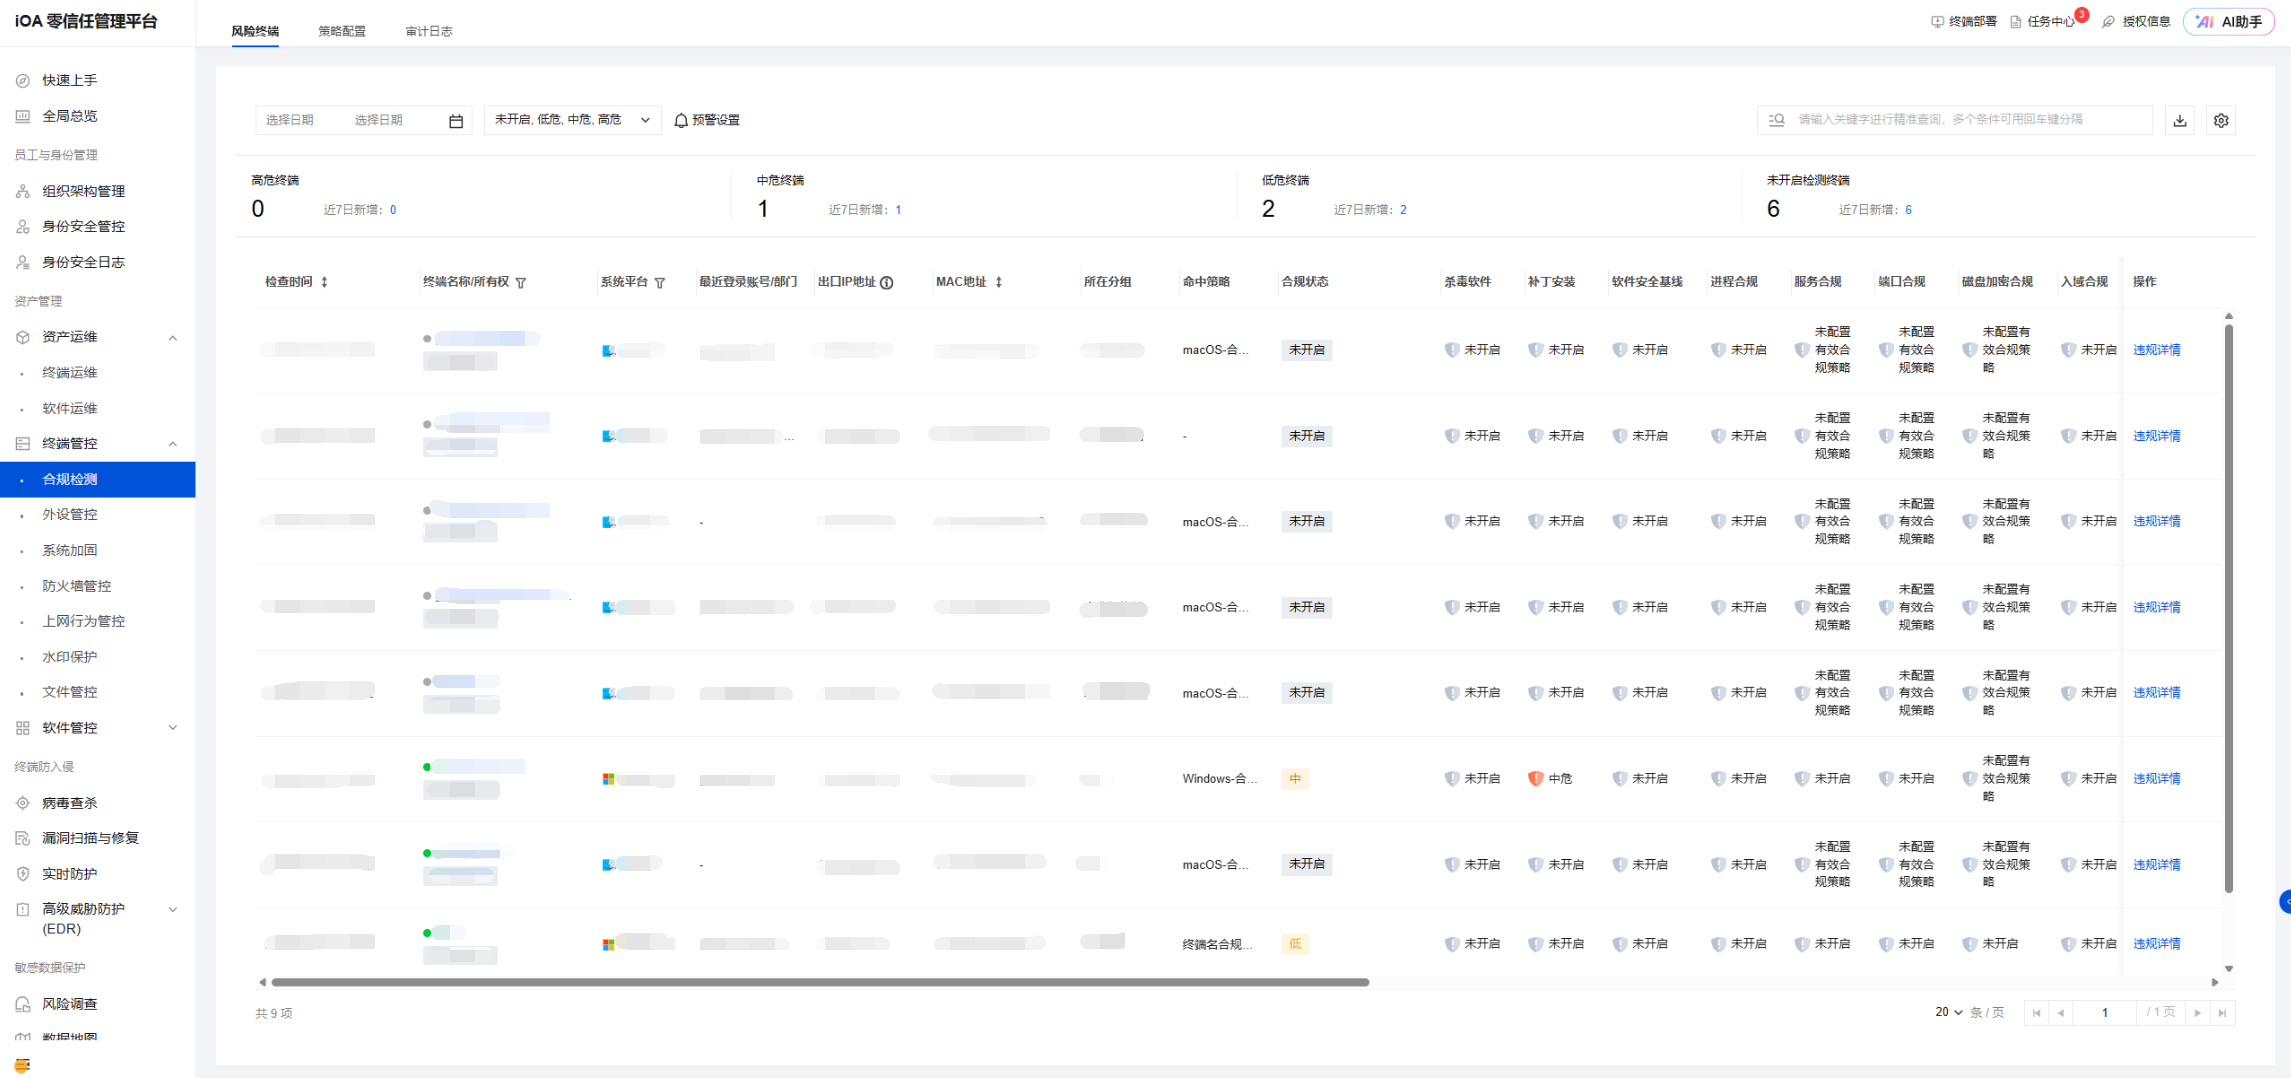
Task: Click the 病毒查杀 sidebar icon
Action: tap(23, 803)
